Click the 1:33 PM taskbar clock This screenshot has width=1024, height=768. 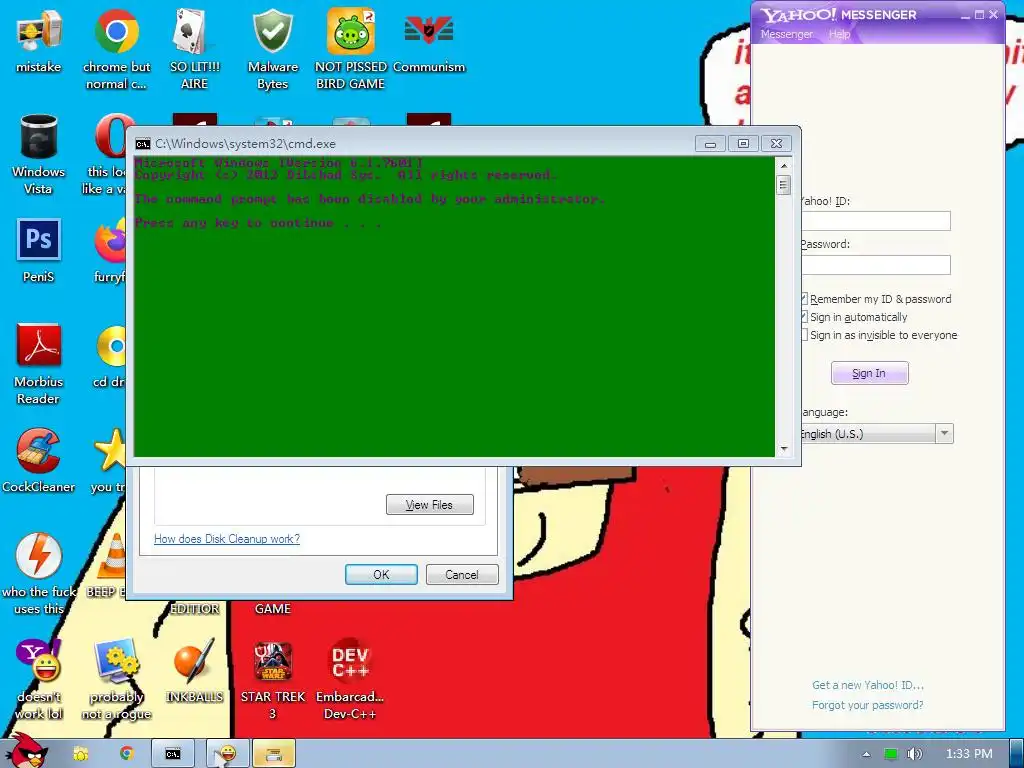(x=969, y=754)
